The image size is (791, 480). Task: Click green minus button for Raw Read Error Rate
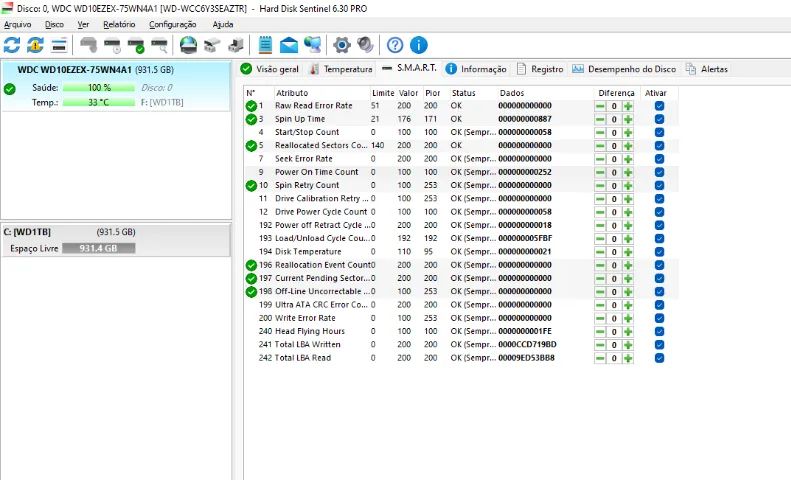tap(600, 106)
